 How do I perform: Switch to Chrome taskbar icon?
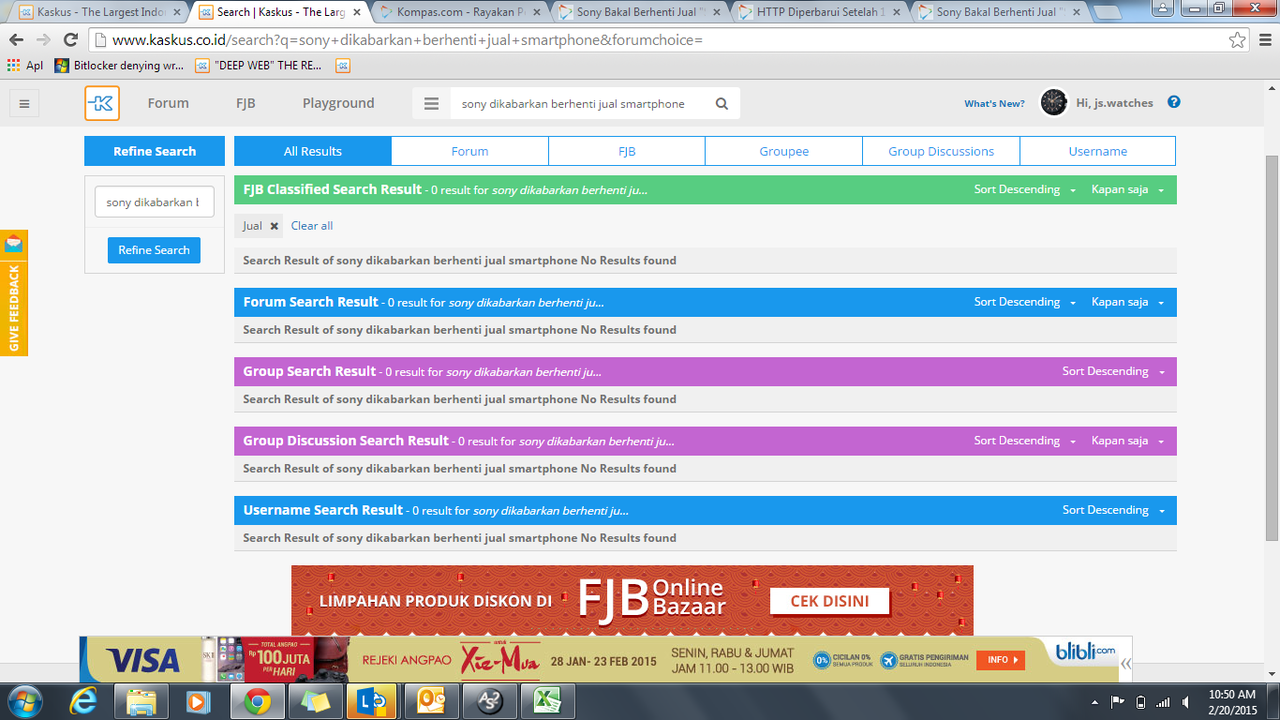(257, 701)
